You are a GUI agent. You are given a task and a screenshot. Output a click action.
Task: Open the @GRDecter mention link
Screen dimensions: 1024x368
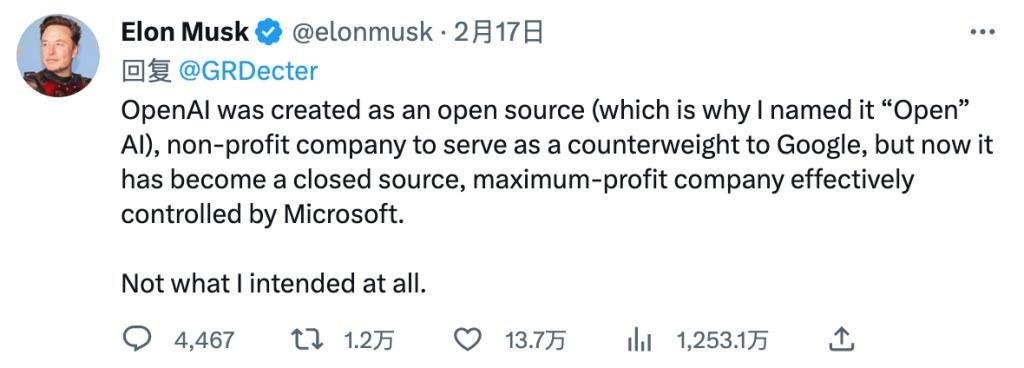pyautogui.click(x=248, y=70)
